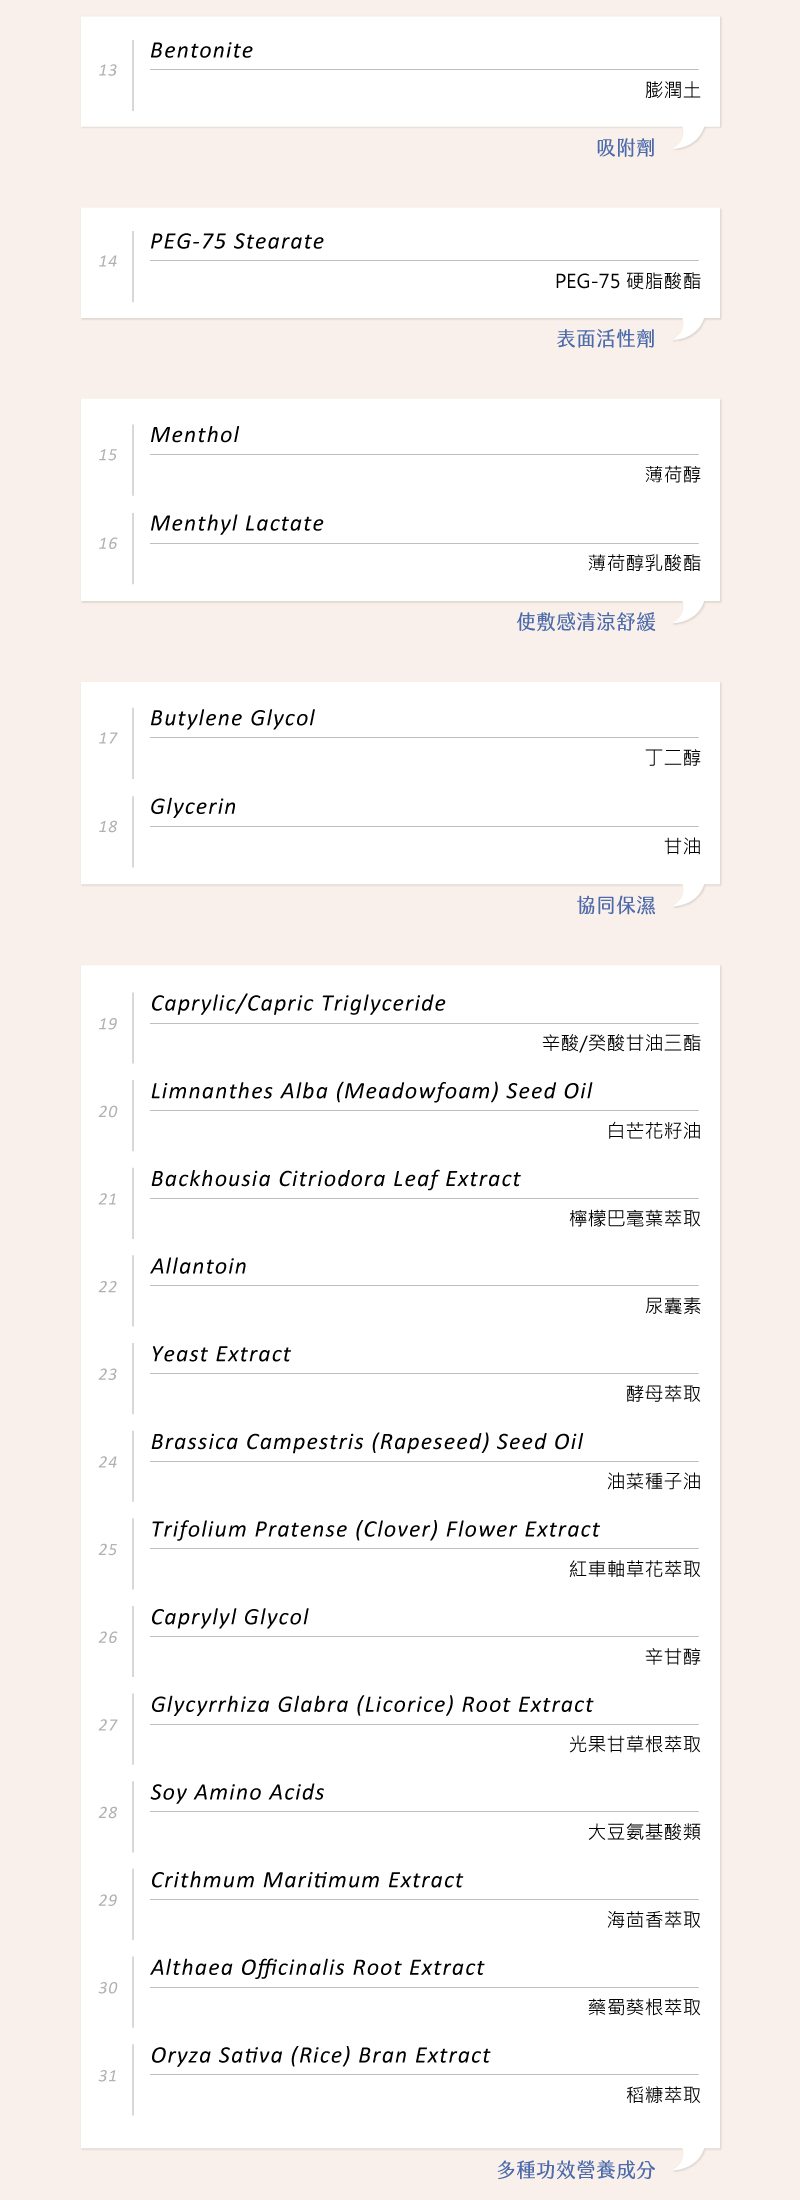Click the Yeast Extract ingredient name
This screenshot has width=800, height=2200.
pos(221,1355)
